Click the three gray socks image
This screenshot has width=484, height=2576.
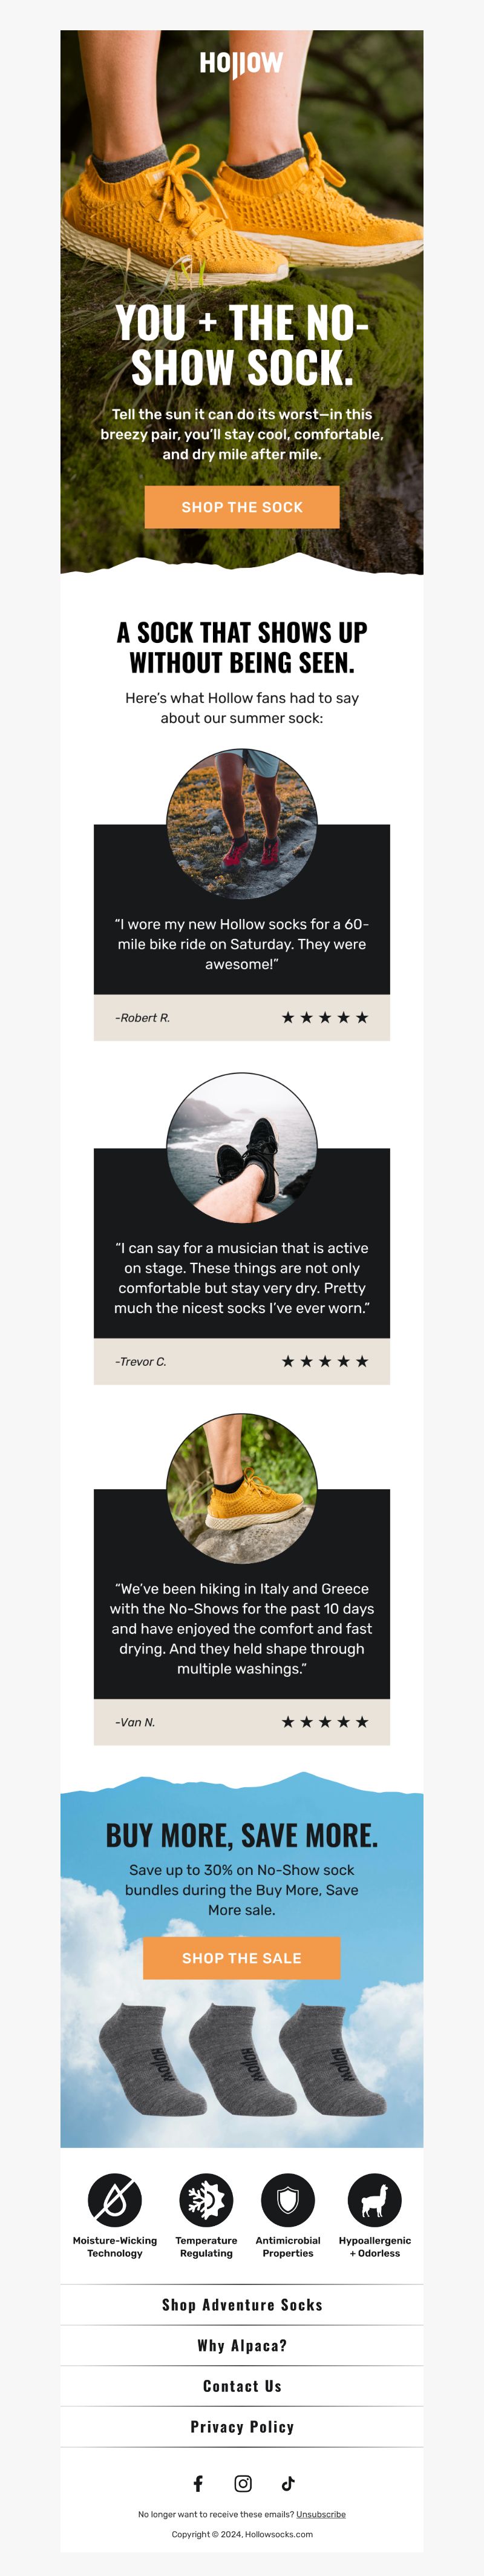[x=243, y=2058]
